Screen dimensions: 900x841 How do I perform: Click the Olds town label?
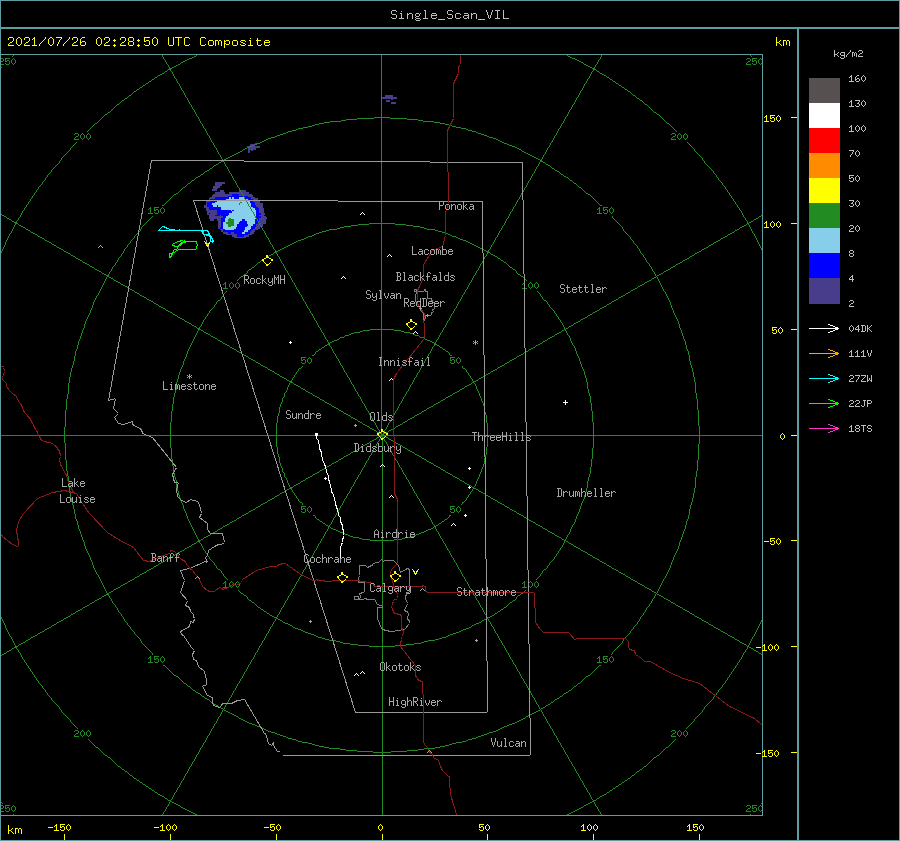pos(381,417)
